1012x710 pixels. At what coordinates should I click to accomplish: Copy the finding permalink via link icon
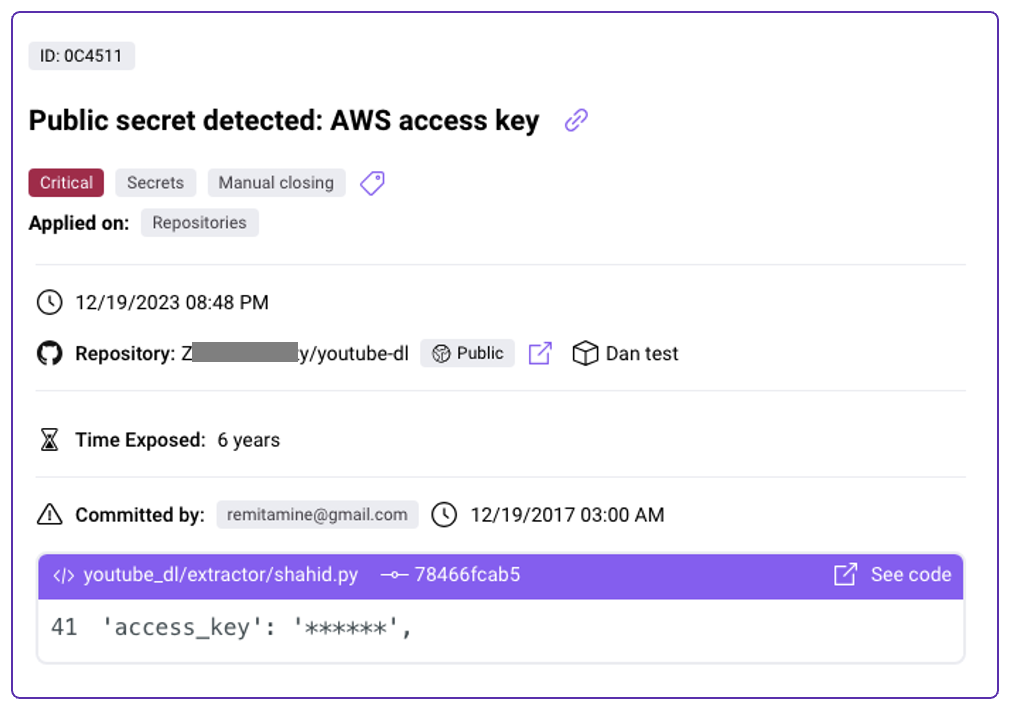(x=576, y=121)
